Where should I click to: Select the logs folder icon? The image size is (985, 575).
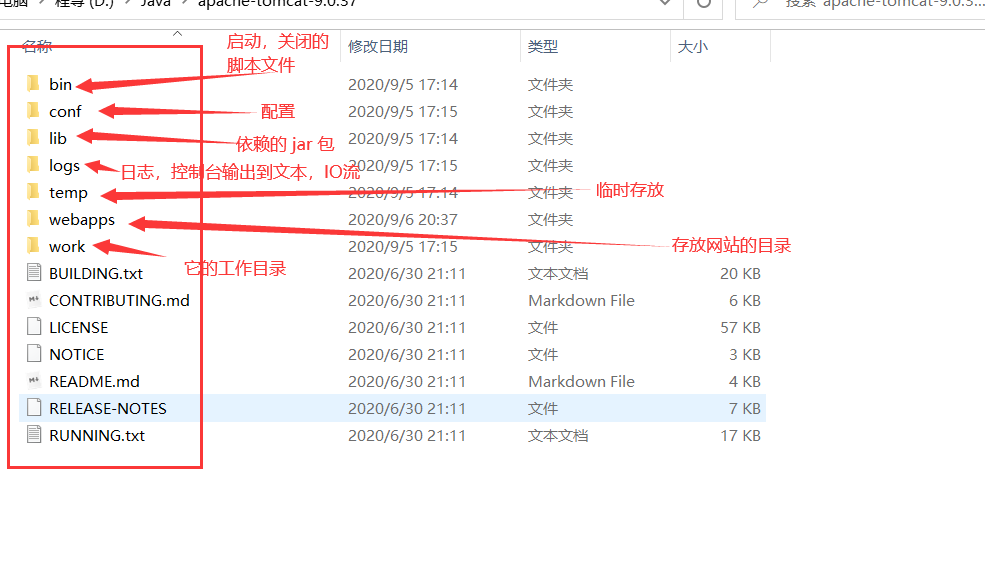point(34,165)
